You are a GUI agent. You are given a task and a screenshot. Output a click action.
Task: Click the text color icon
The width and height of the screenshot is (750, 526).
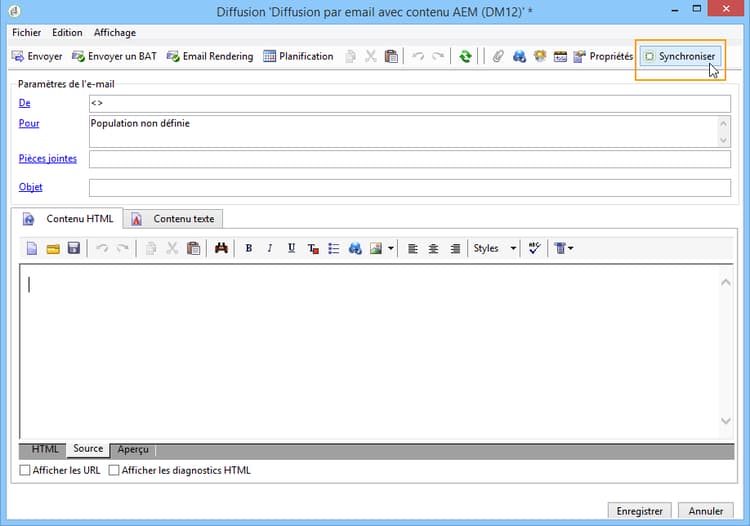click(x=313, y=248)
